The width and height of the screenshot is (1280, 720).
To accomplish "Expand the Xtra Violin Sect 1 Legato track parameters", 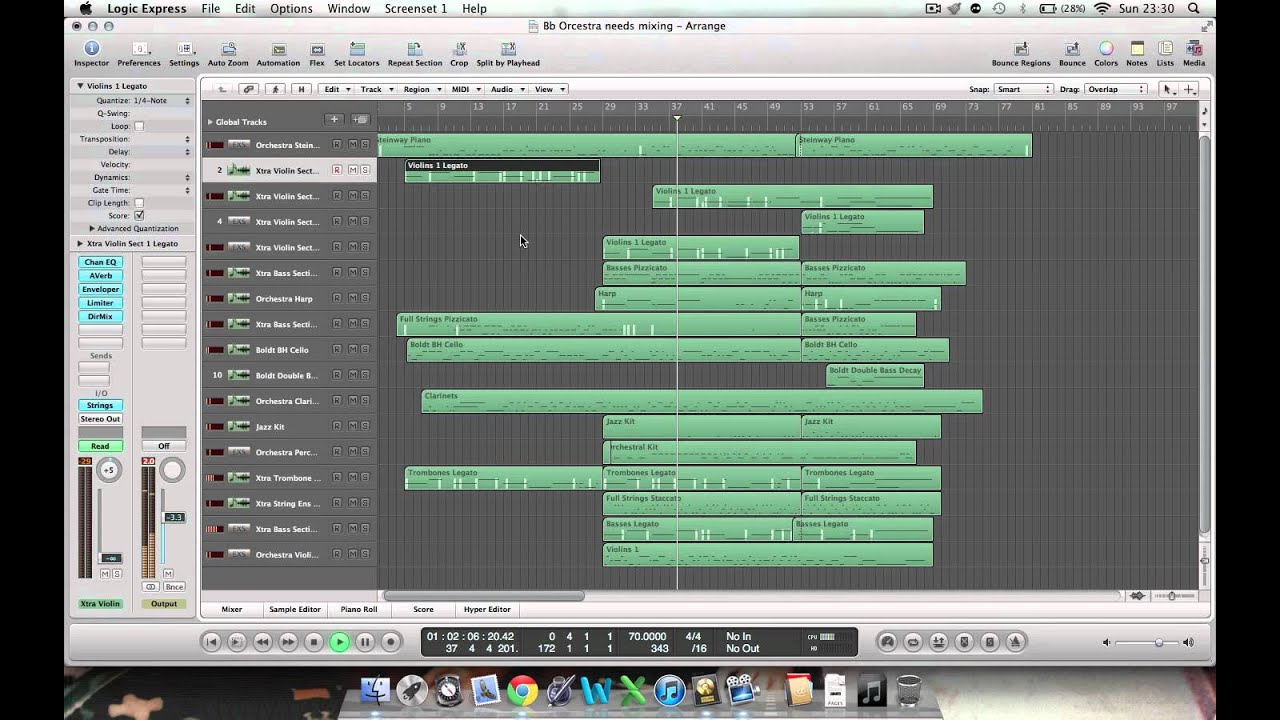I will (80, 243).
